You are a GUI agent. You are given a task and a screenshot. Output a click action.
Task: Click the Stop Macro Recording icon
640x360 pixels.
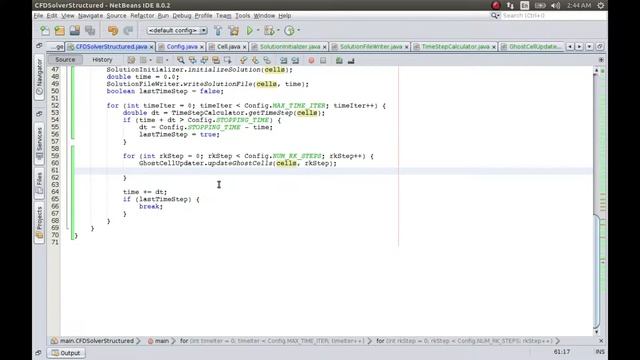323,60
